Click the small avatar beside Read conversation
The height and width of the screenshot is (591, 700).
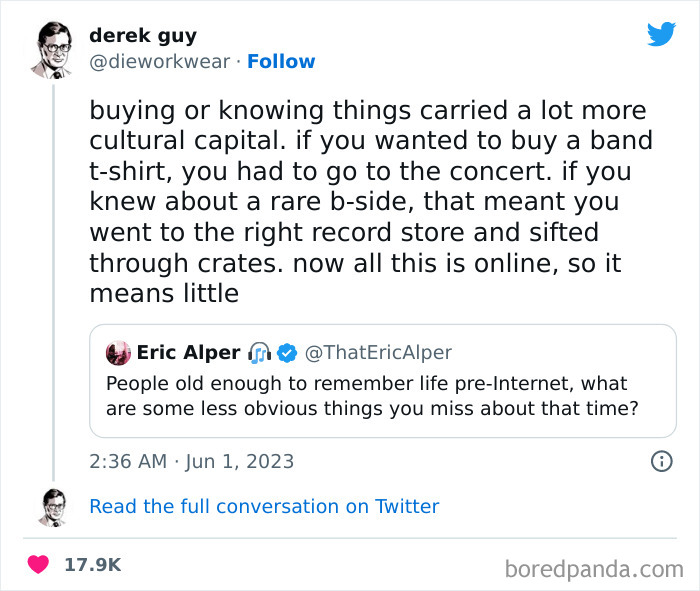pos(53,507)
